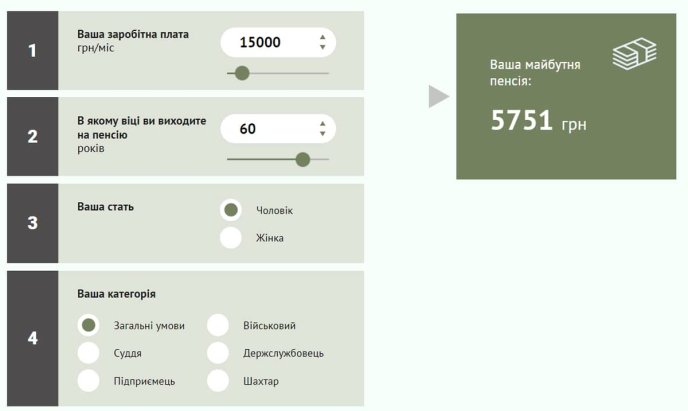Choose the Шахтар category option

218,381
